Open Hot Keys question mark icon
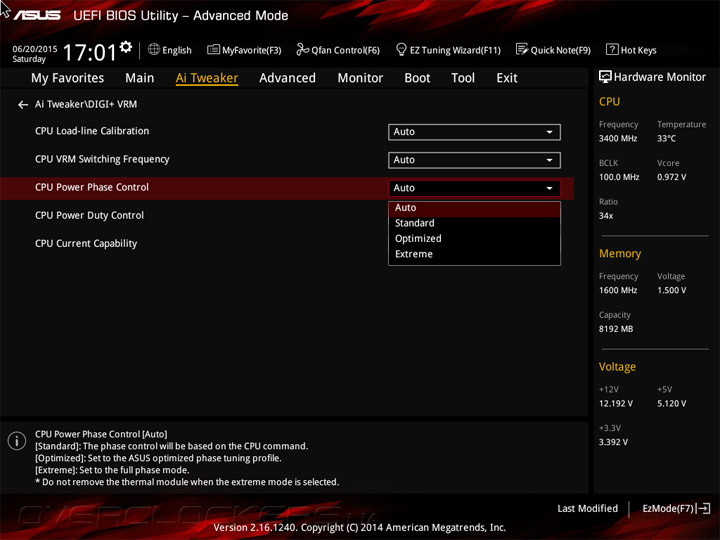 click(x=612, y=49)
